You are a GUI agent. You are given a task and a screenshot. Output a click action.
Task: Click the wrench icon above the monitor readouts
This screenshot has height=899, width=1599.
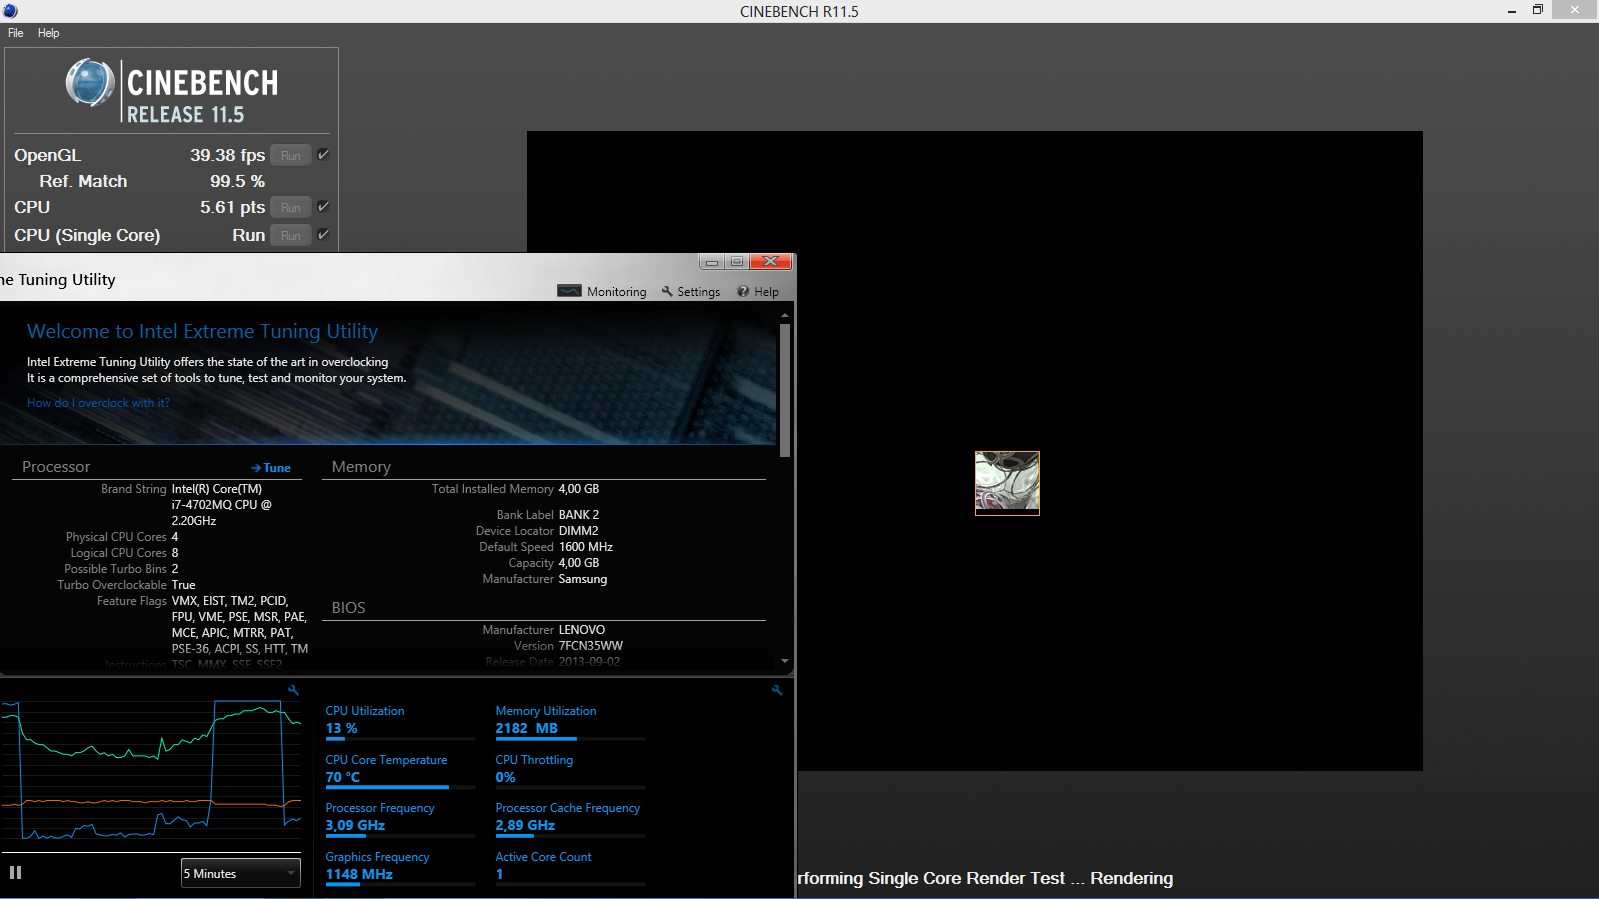[x=777, y=690]
